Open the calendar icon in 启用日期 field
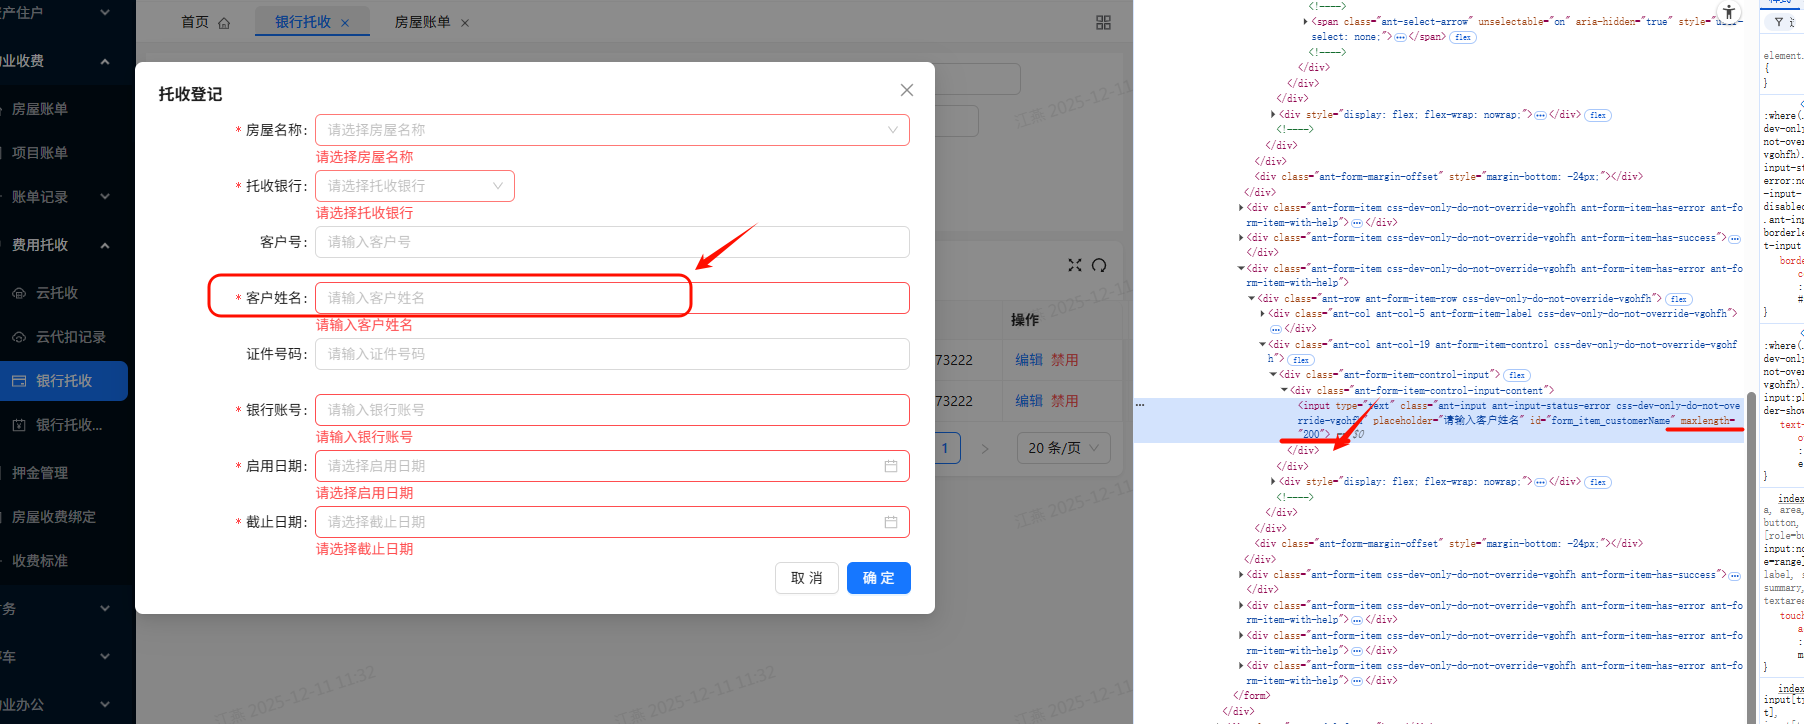The height and width of the screenshot is (724, 1804). point(890,466)
